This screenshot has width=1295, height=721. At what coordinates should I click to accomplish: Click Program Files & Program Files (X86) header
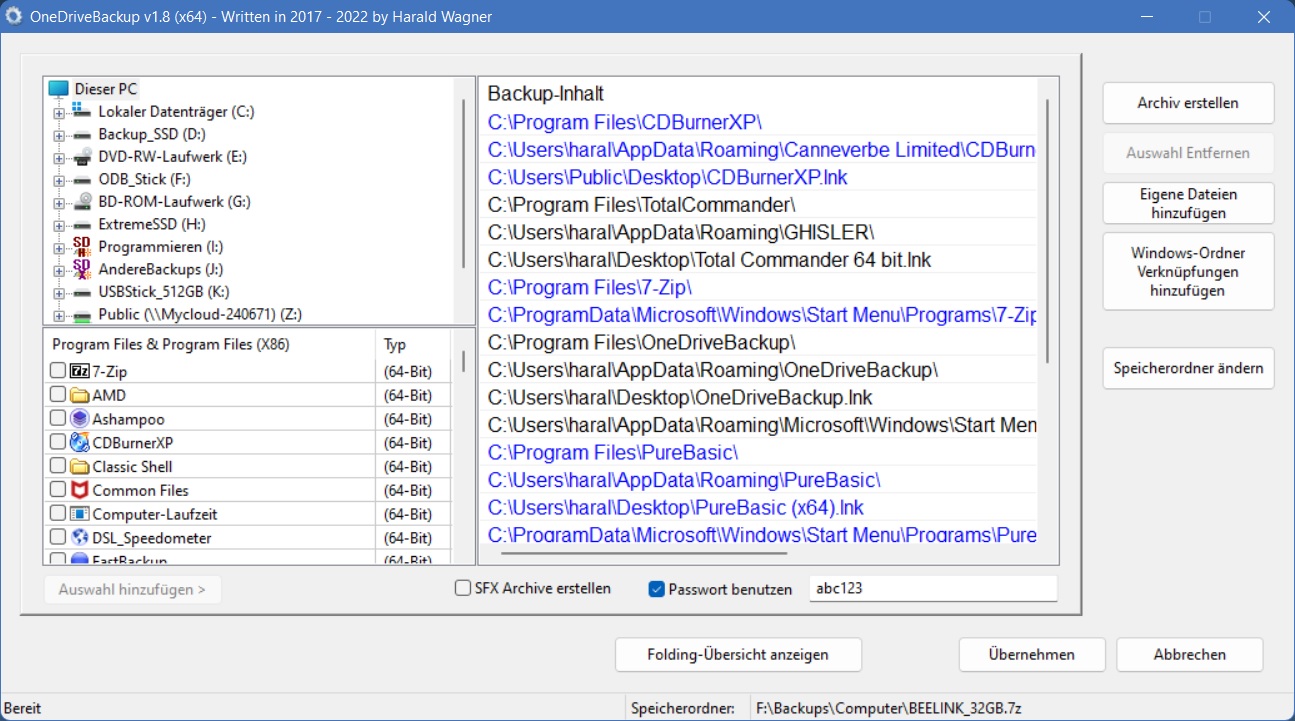click(210, 344)
